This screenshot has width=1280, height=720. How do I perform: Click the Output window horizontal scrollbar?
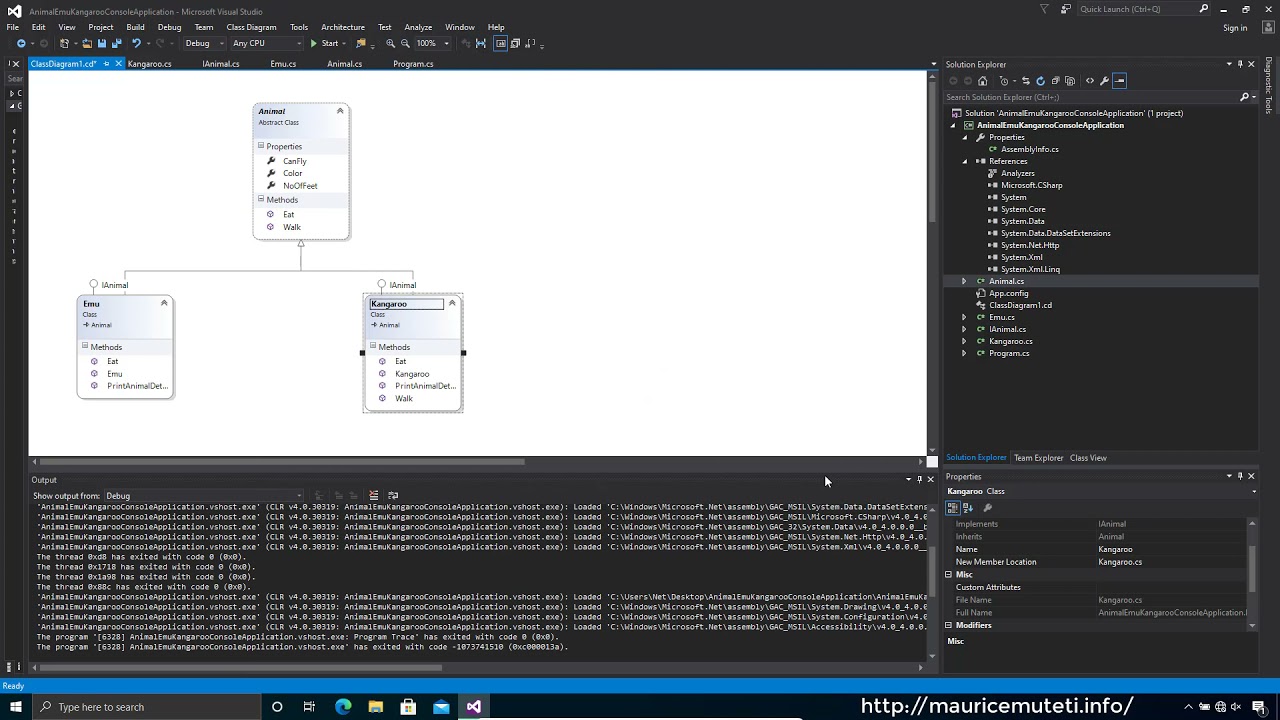click(476, 667)
